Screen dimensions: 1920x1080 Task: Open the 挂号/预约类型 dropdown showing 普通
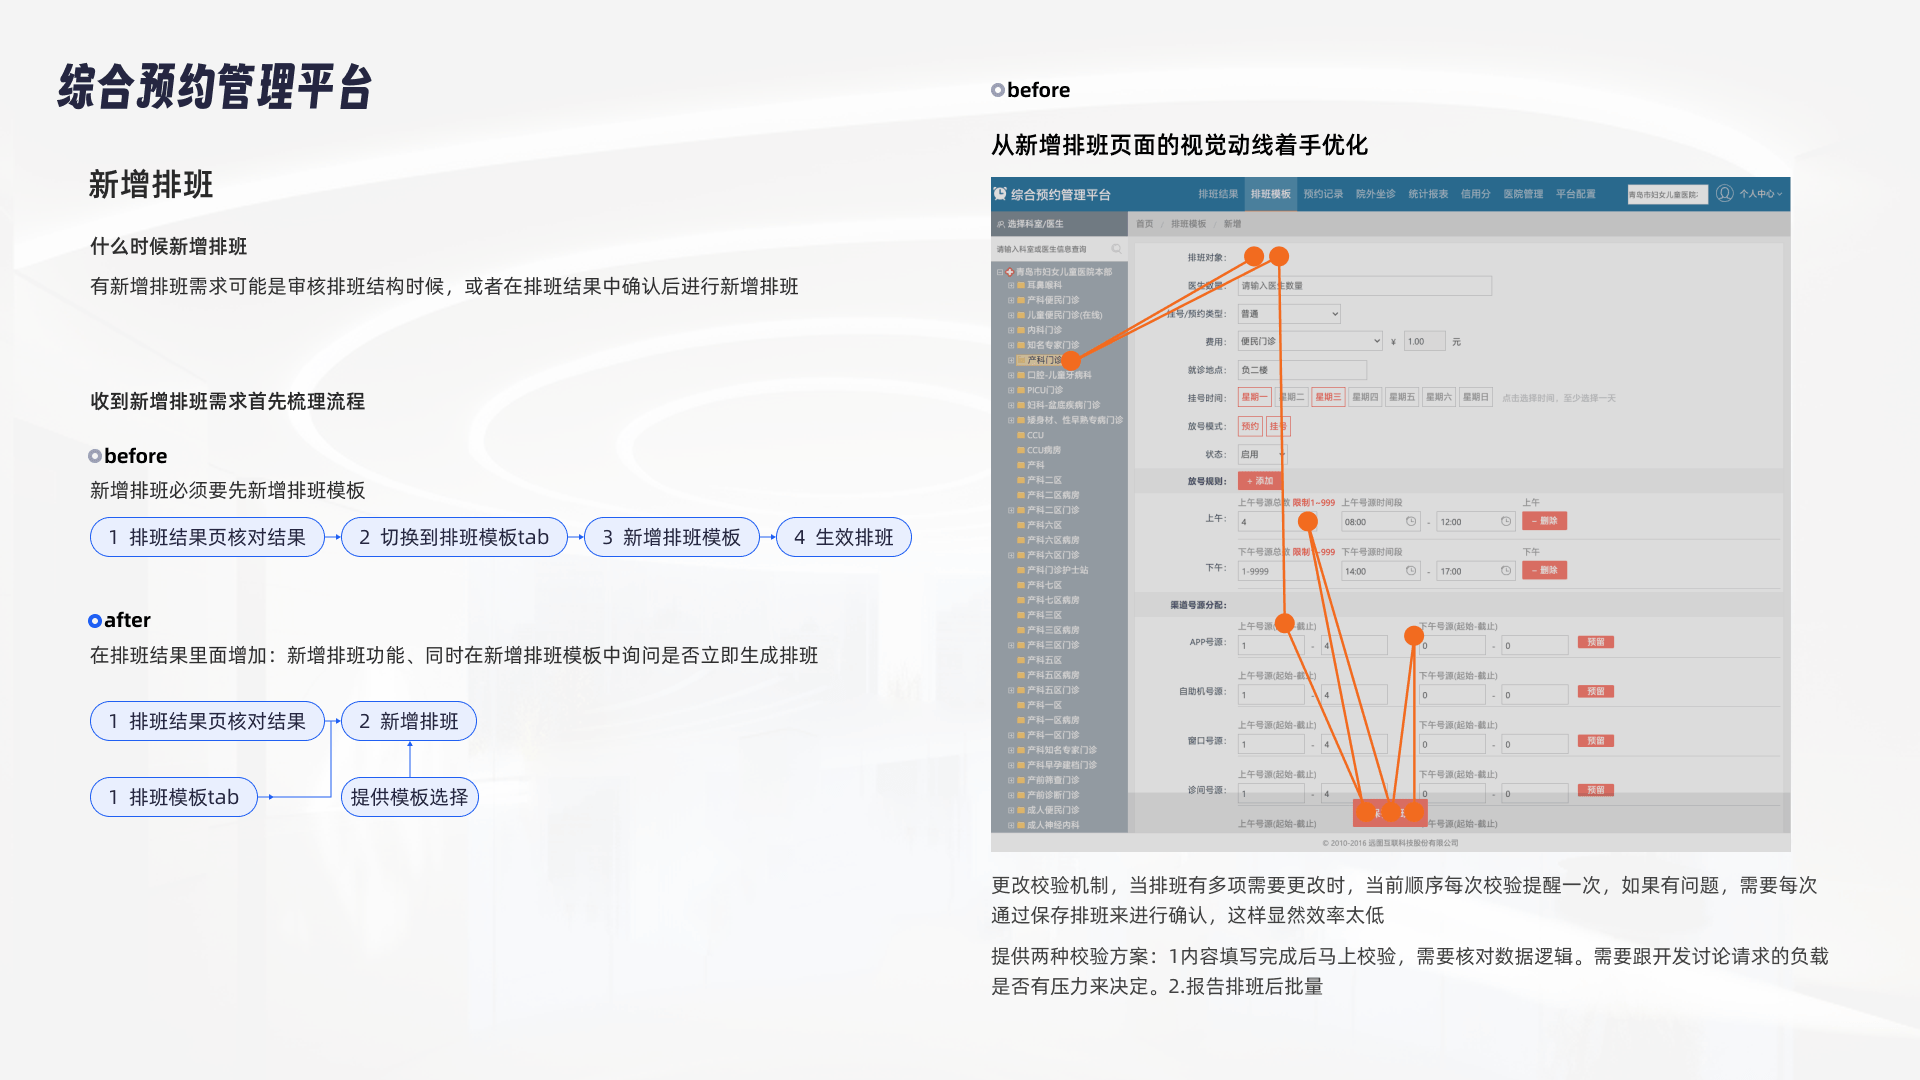[x=1289, y=314]
